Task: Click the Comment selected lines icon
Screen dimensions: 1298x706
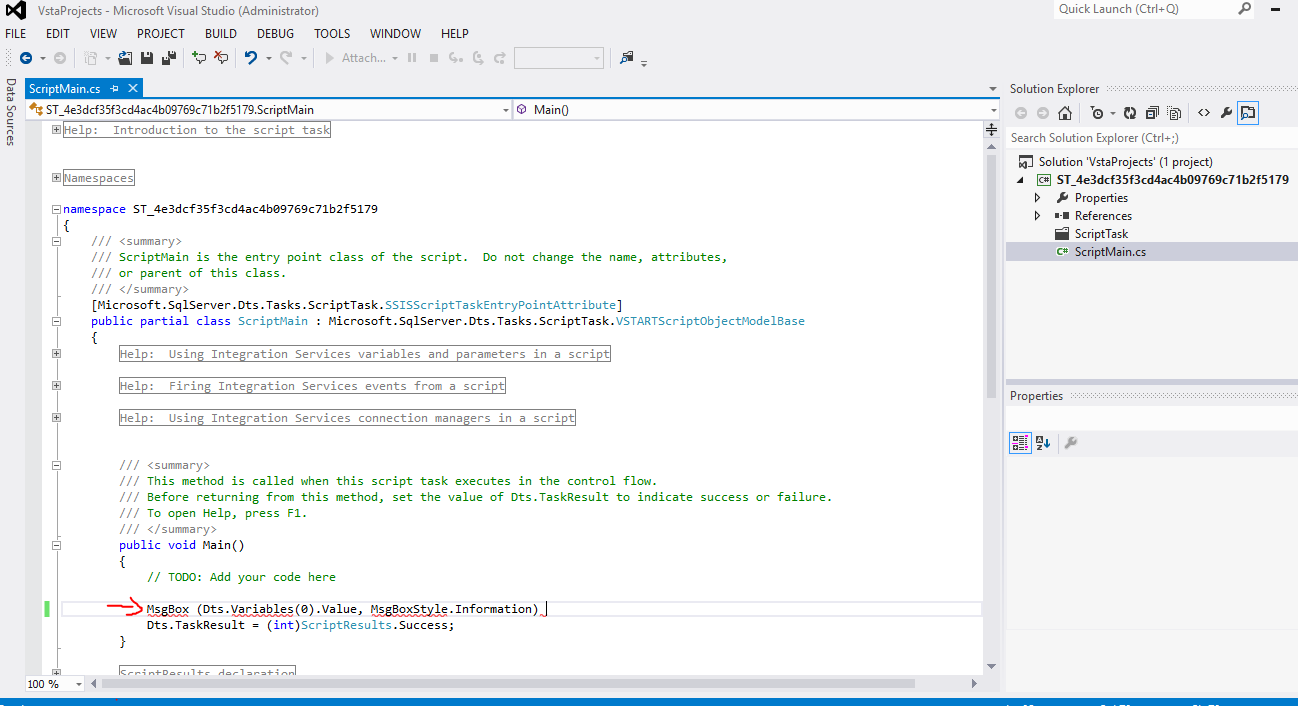Action: pyautogui.click(x=199, y=58)
